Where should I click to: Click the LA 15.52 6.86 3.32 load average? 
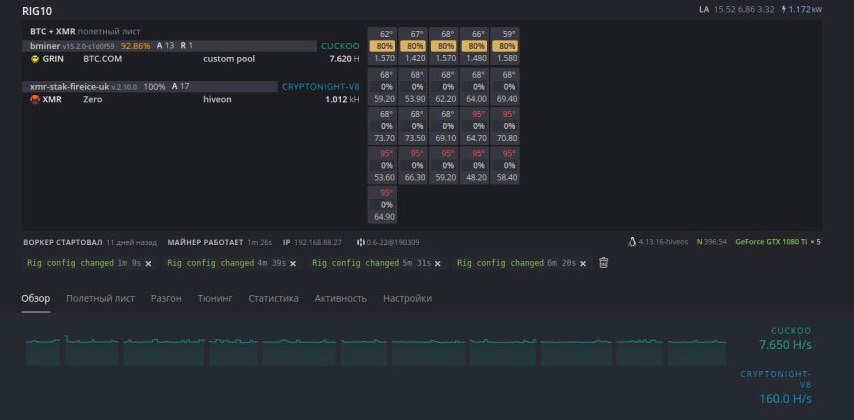736,10
